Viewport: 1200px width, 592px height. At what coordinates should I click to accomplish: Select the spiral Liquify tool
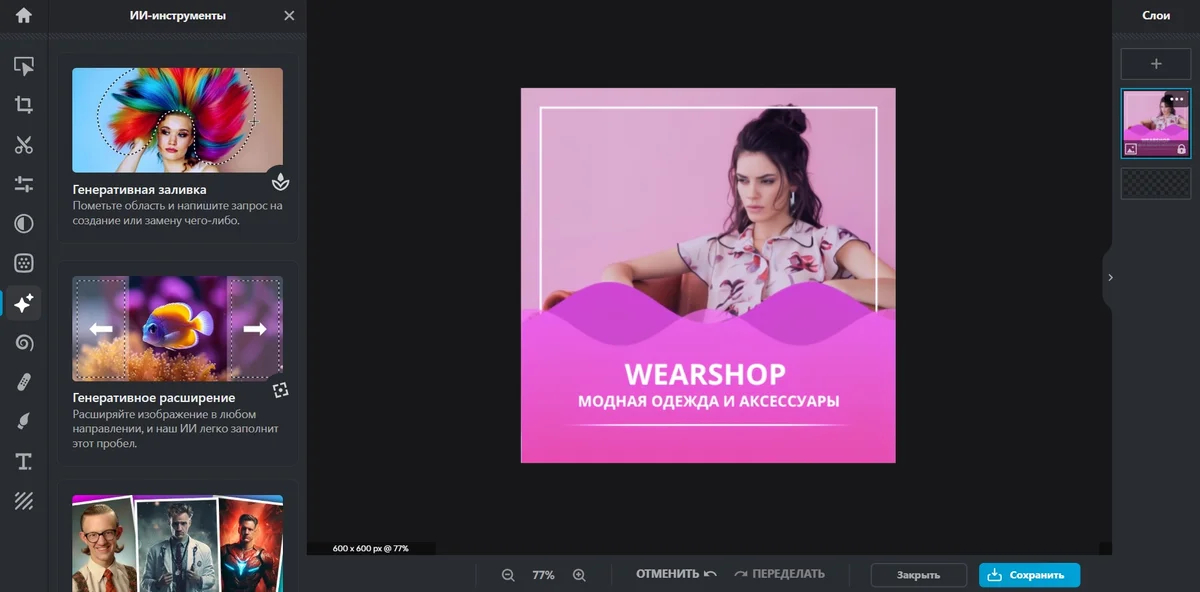click(23, 343)
